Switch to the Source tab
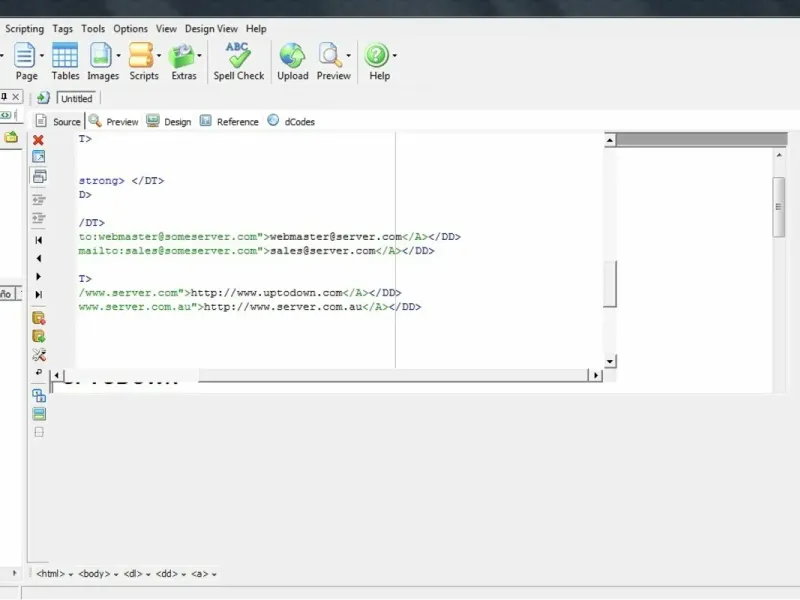The height and width of the screenshot is (600, 800). coord(58,121)
